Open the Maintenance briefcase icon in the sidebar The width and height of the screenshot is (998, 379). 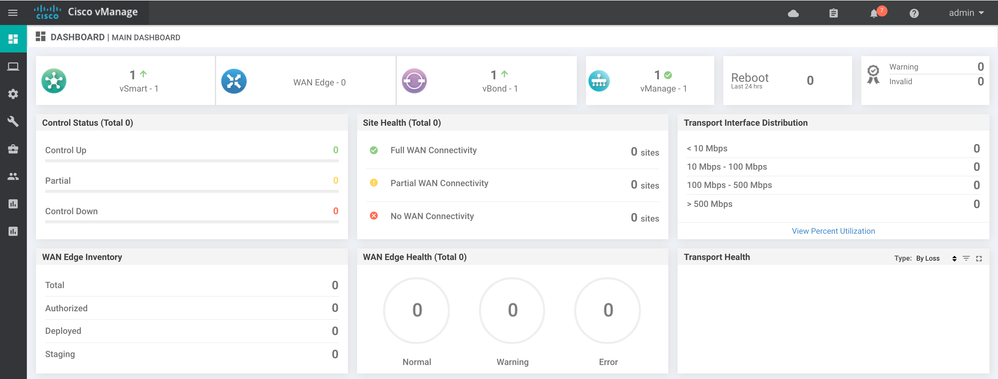click(x=13, y=149)
